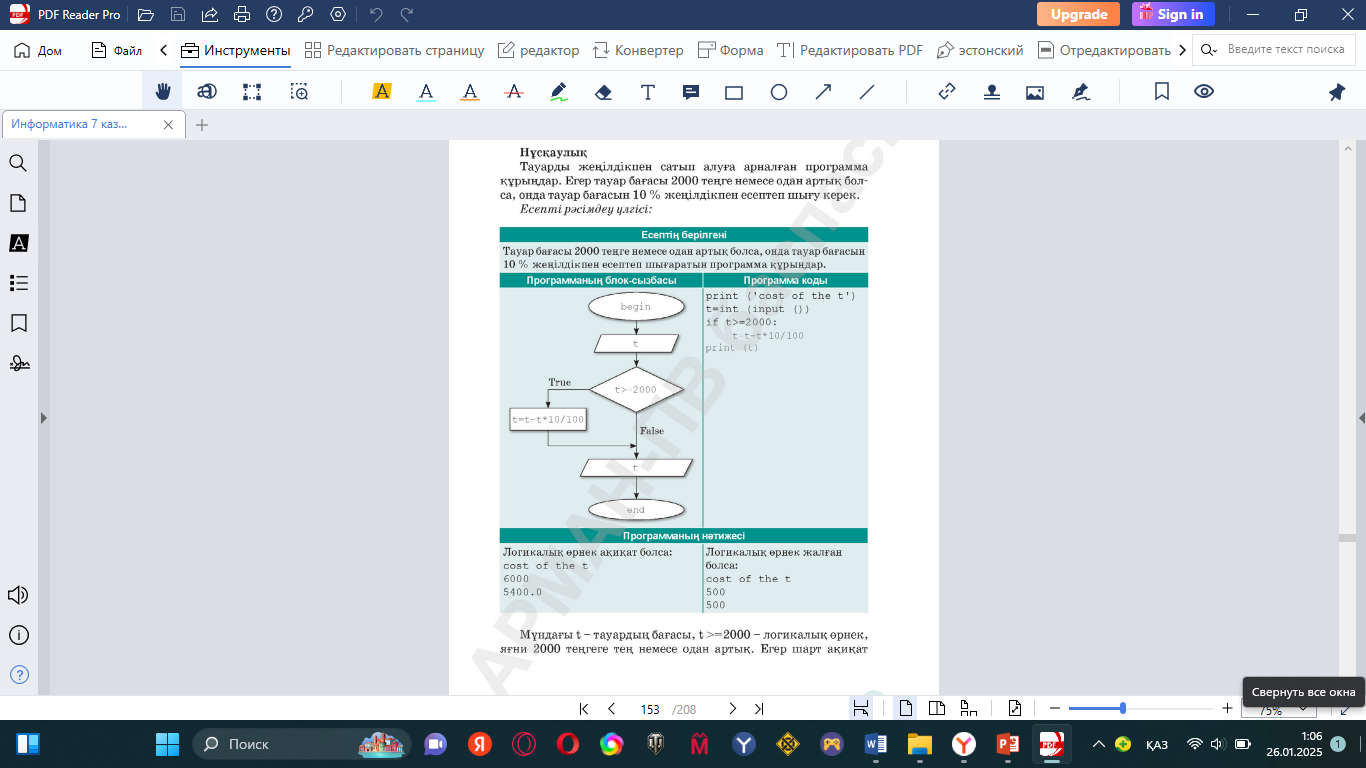Open the Search panel in left sidebar
The image size is (1366, 768).
18,163
